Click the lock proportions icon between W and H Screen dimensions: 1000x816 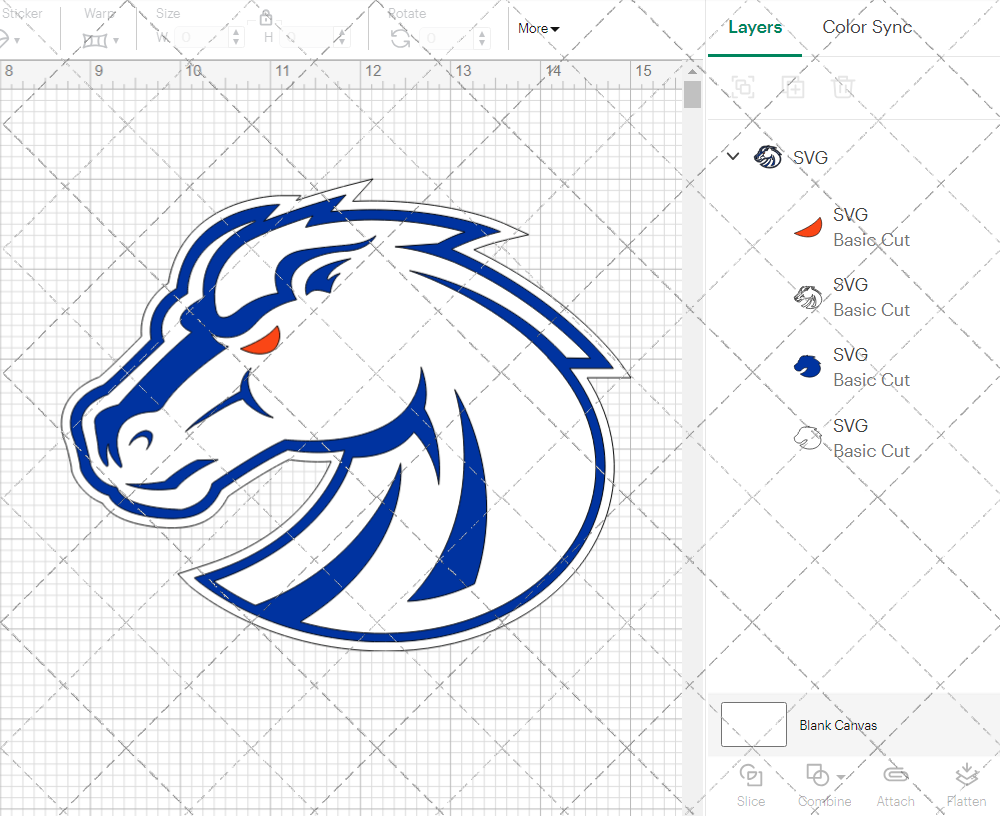click(x=266, y=17)
